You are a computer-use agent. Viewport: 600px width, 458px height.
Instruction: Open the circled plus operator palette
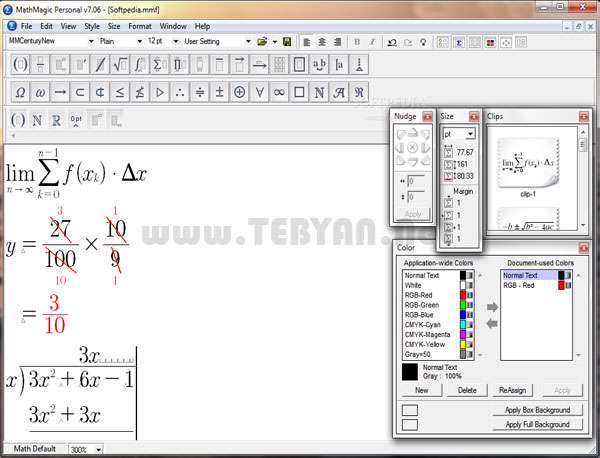(239, 92)
